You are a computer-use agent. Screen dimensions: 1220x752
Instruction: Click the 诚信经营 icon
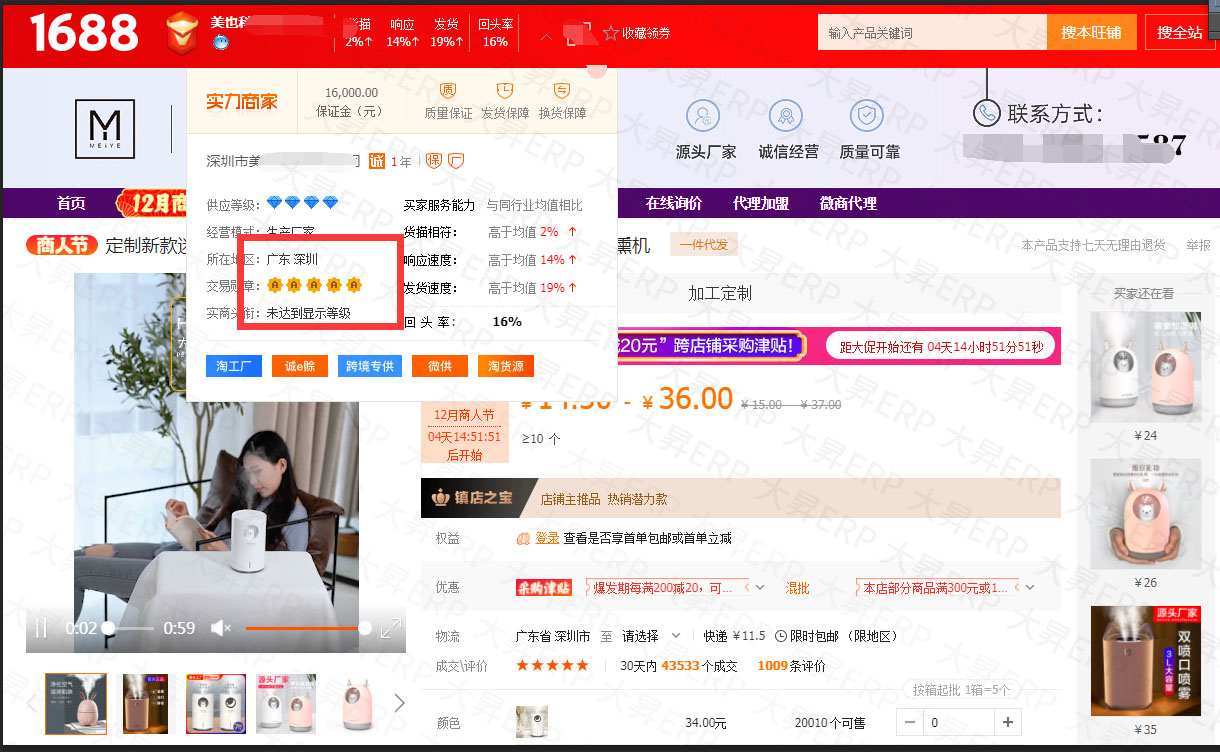click(x=786, y=116)
